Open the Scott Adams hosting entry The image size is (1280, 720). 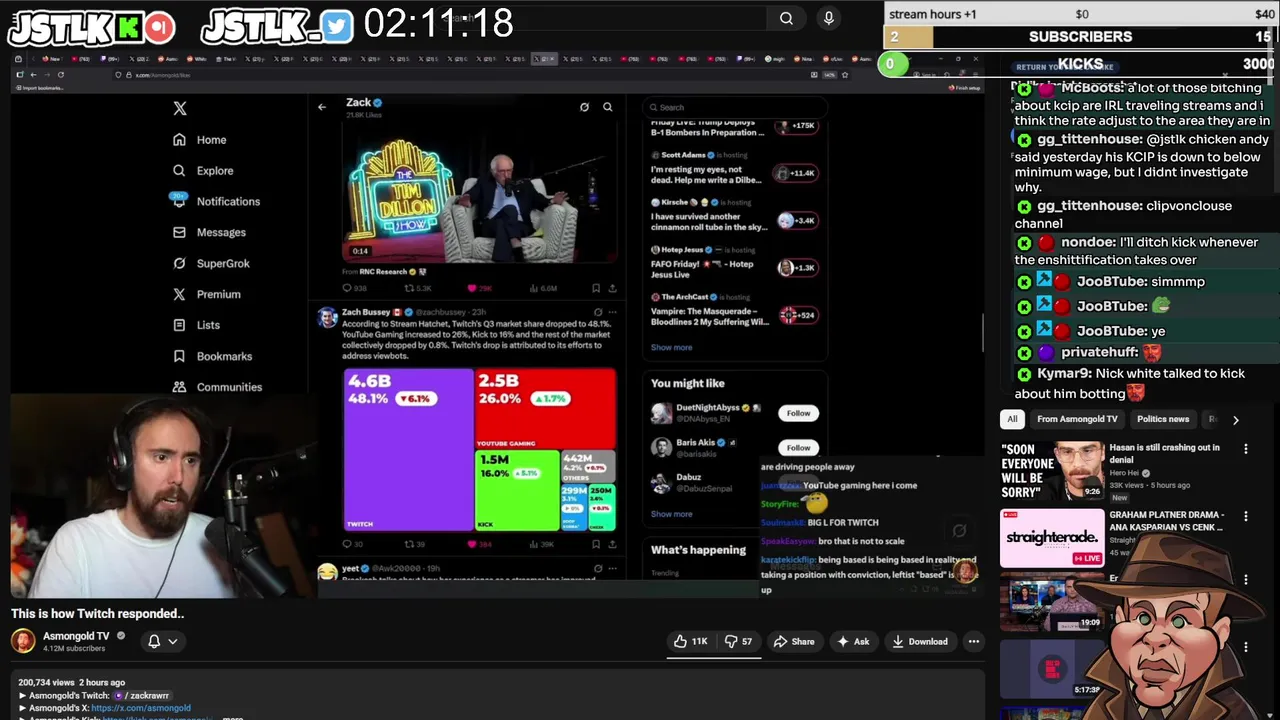pyautogui.click(x=734, y=168)
